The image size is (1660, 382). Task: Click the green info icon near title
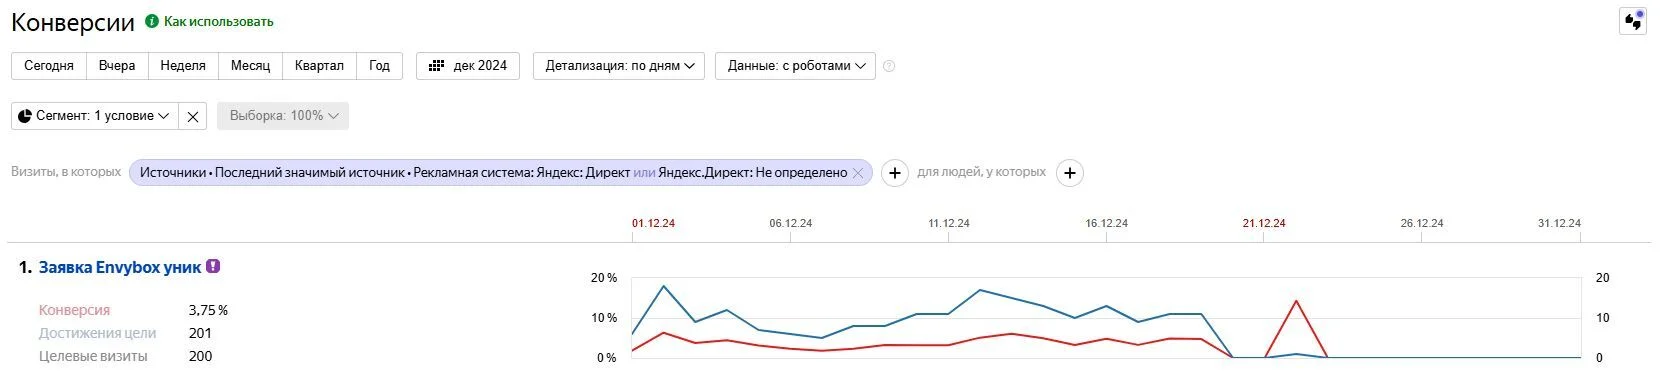(x=152, y=21)
